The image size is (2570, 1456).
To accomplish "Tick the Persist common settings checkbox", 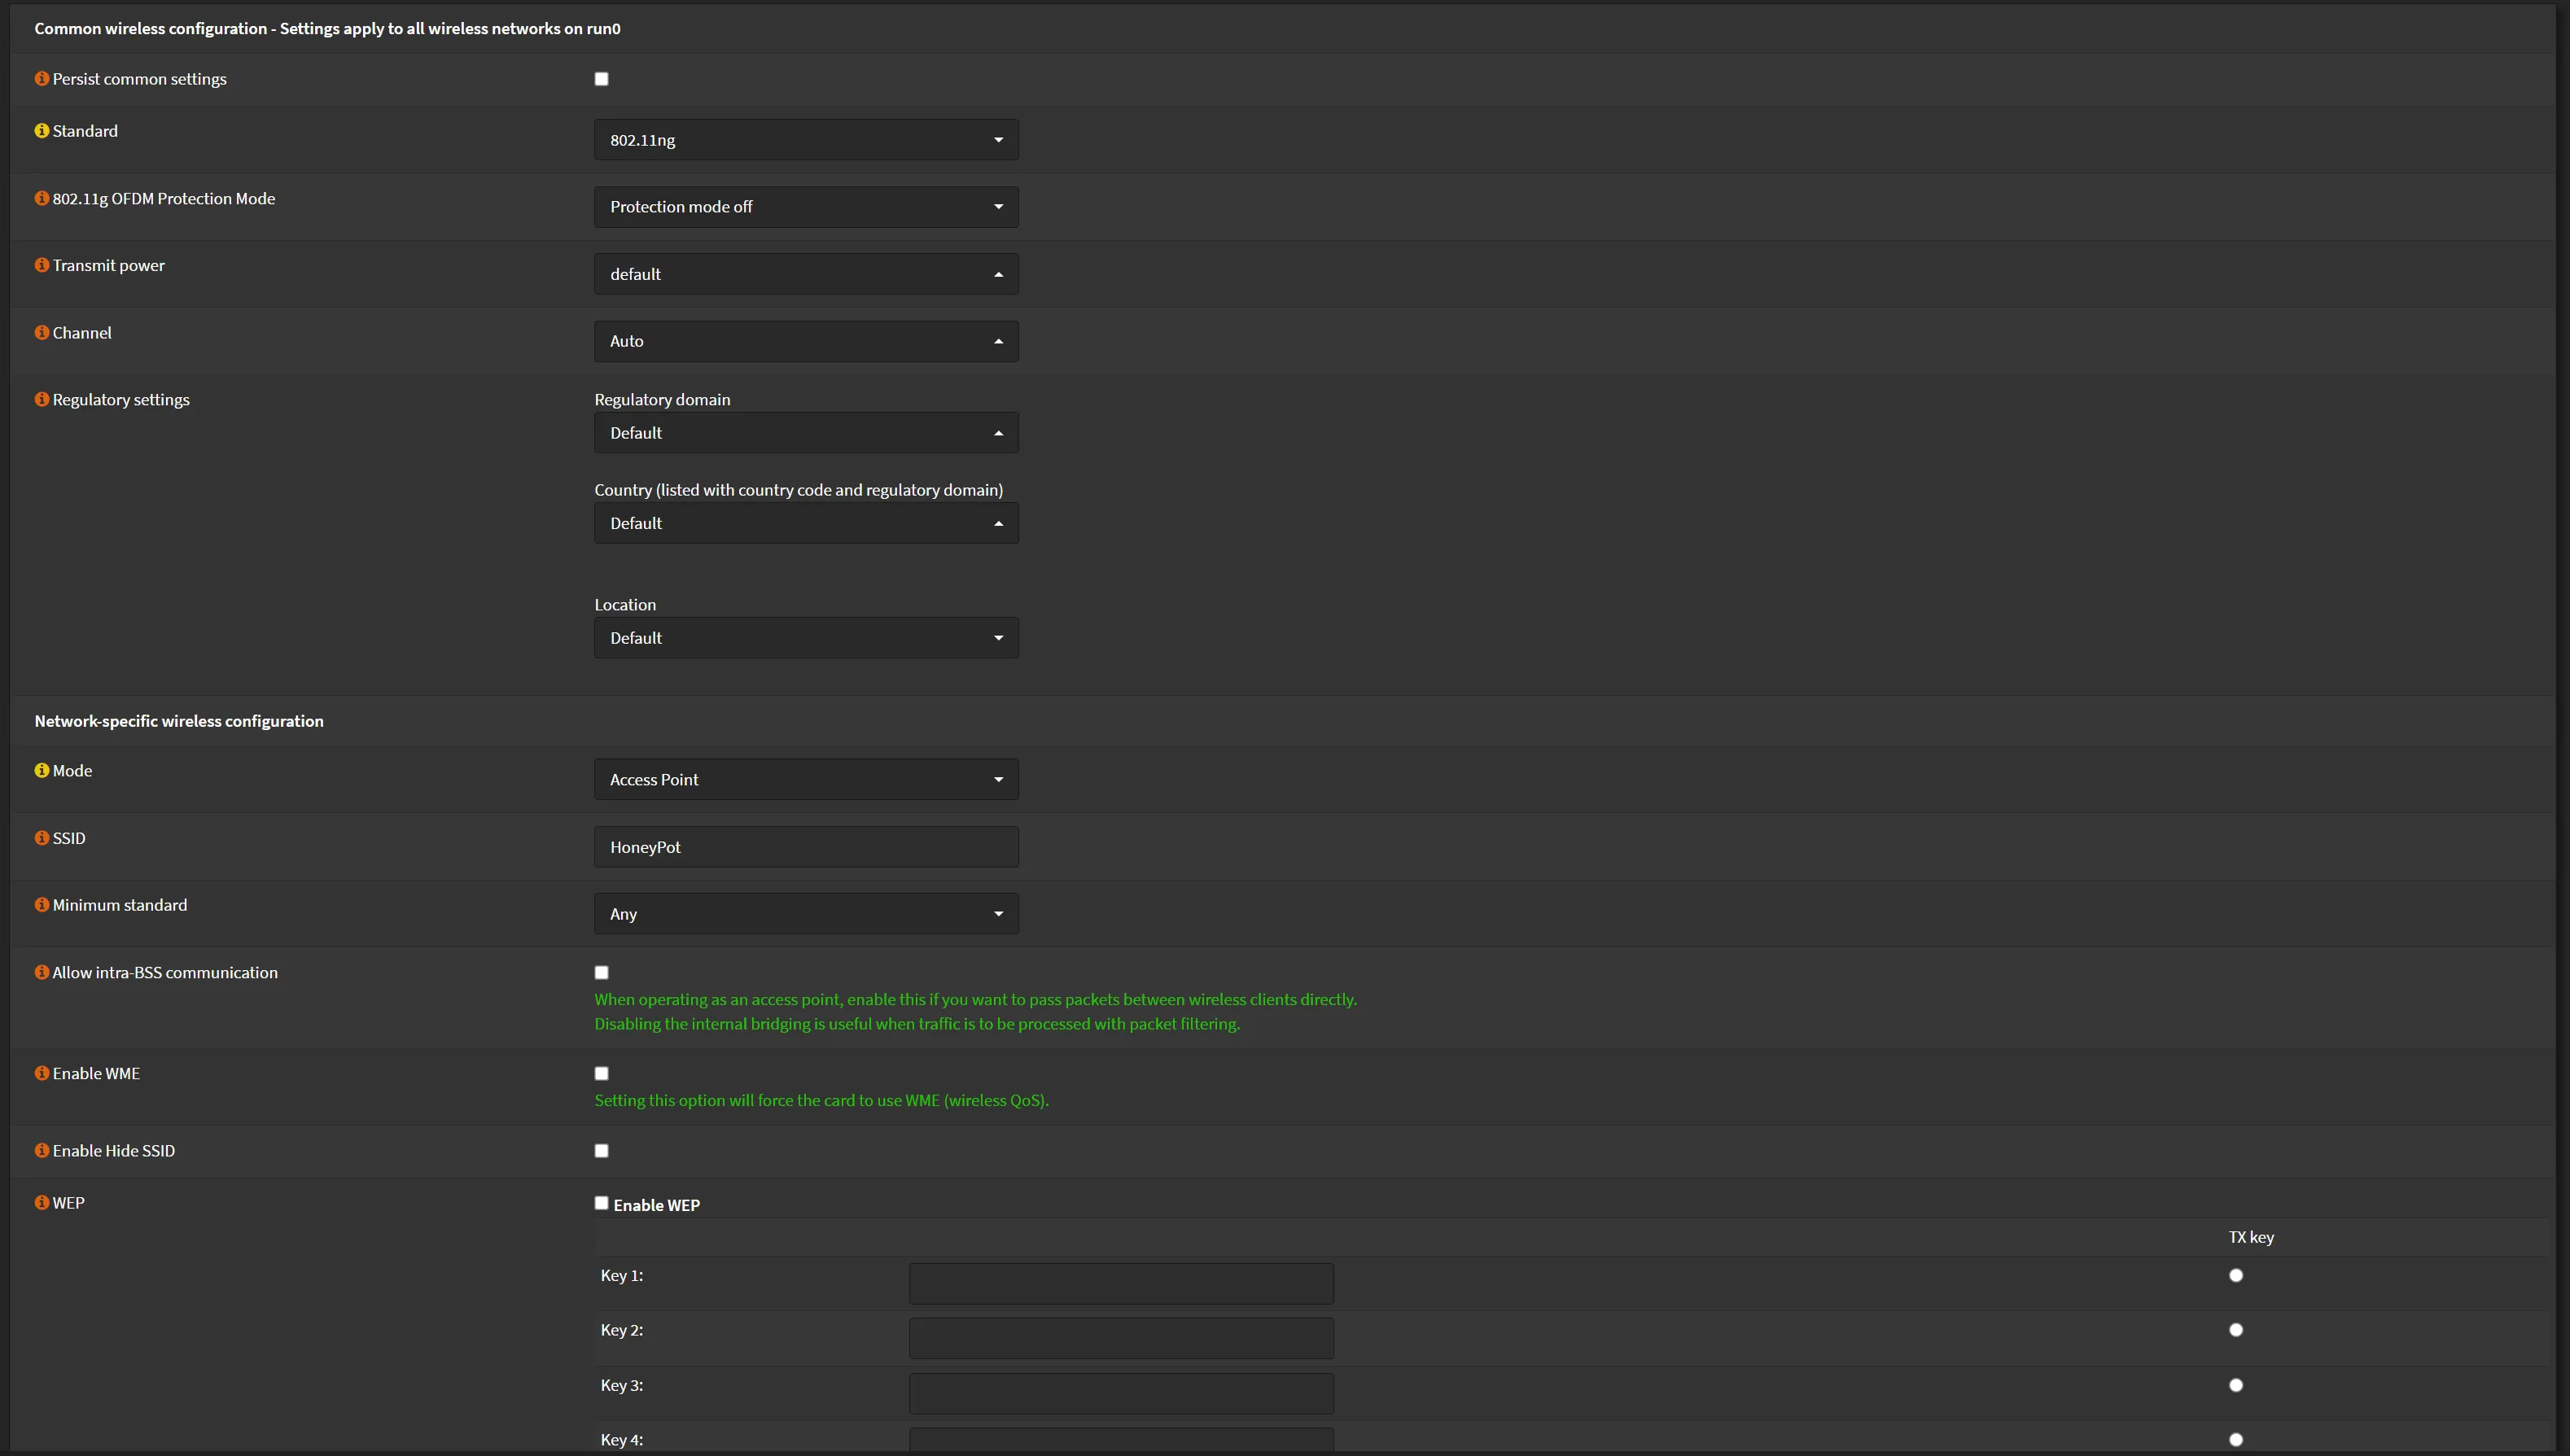I will coord(601,79).
